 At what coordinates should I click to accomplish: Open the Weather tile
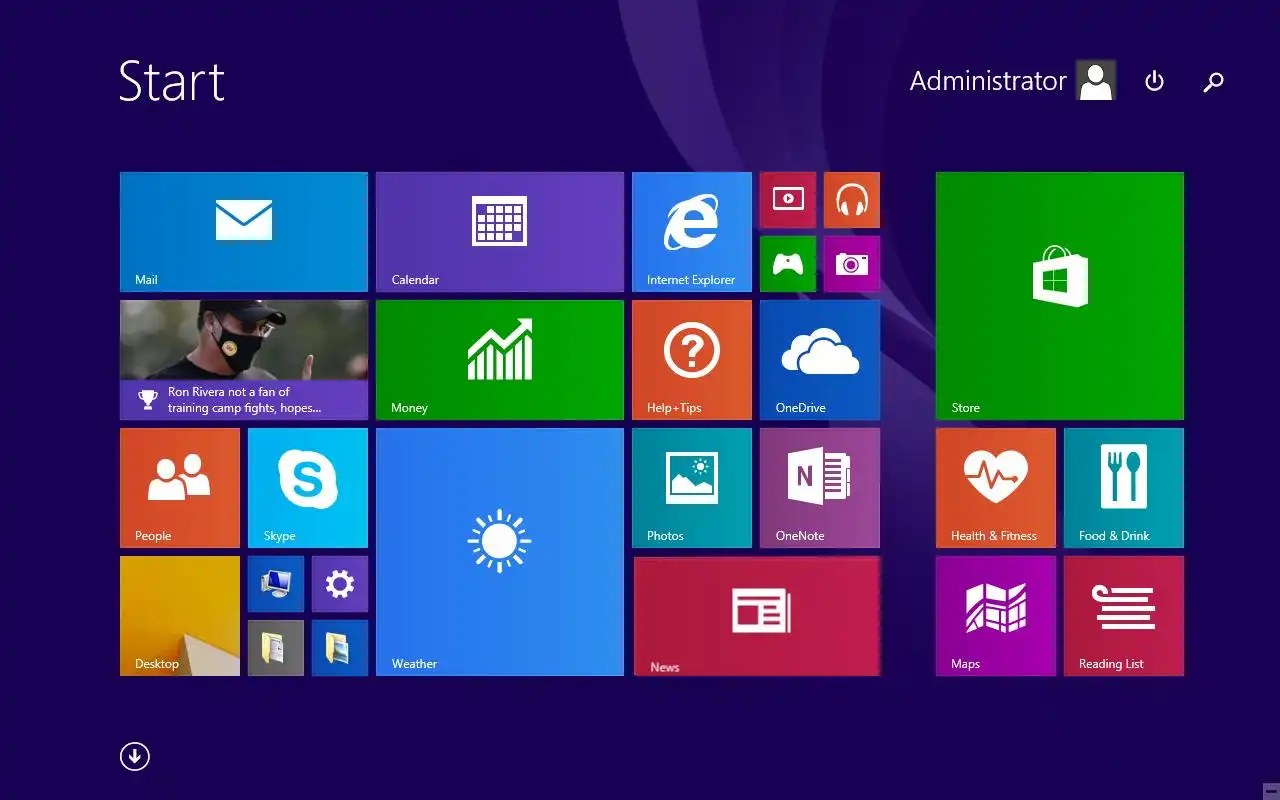click(500, 552)
